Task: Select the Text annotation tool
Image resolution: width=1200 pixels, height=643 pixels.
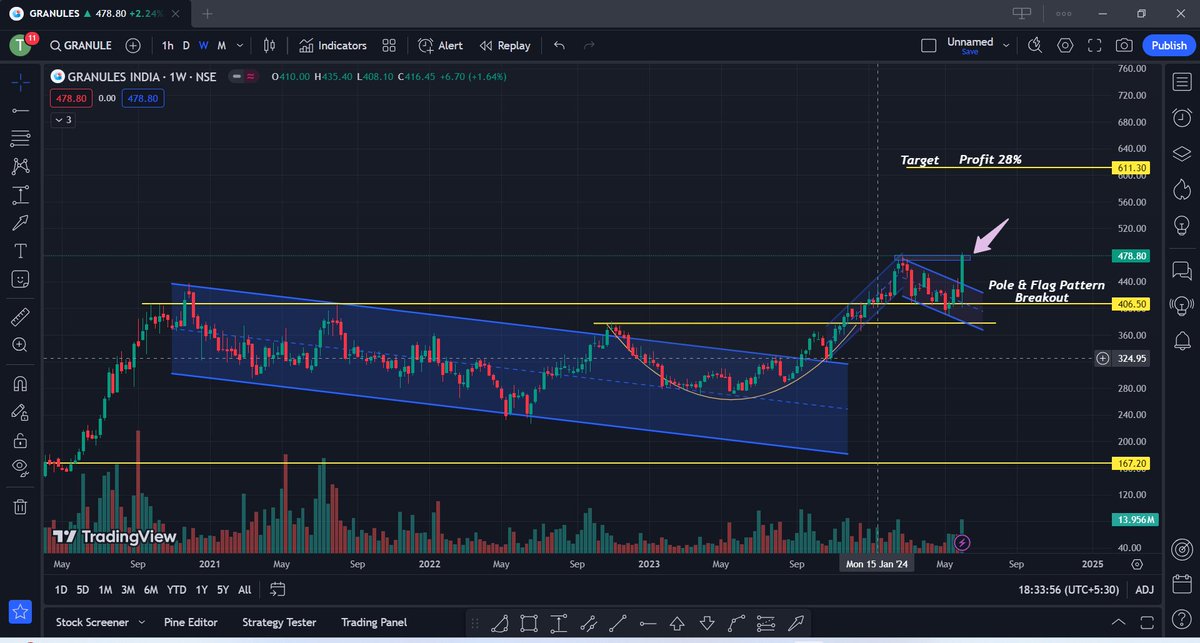Action: click(x=20, y=250)
